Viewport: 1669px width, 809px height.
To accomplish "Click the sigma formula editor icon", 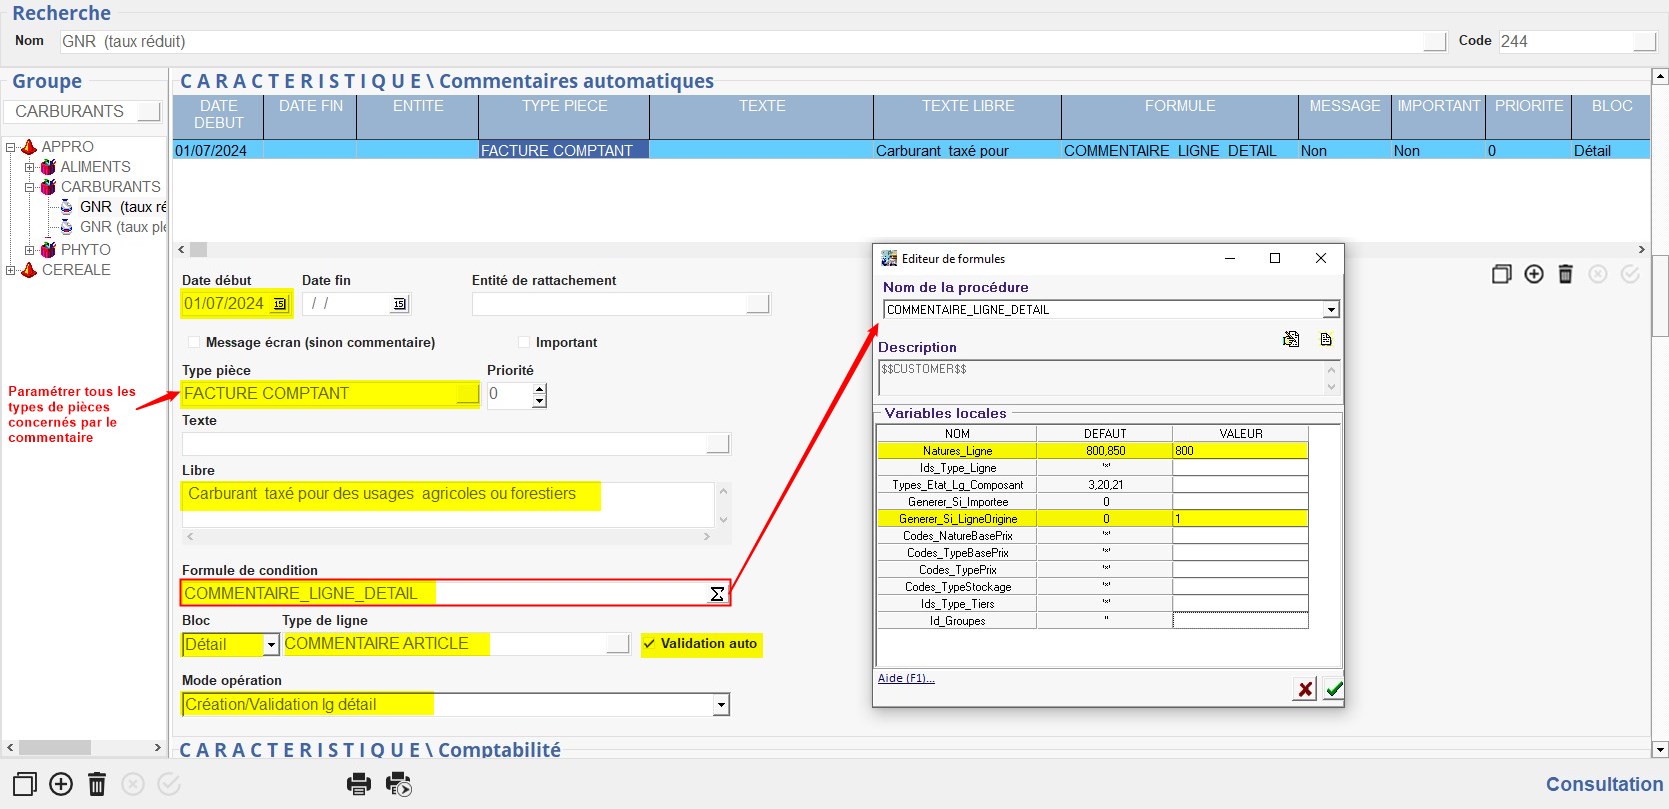I will [717, 594].
